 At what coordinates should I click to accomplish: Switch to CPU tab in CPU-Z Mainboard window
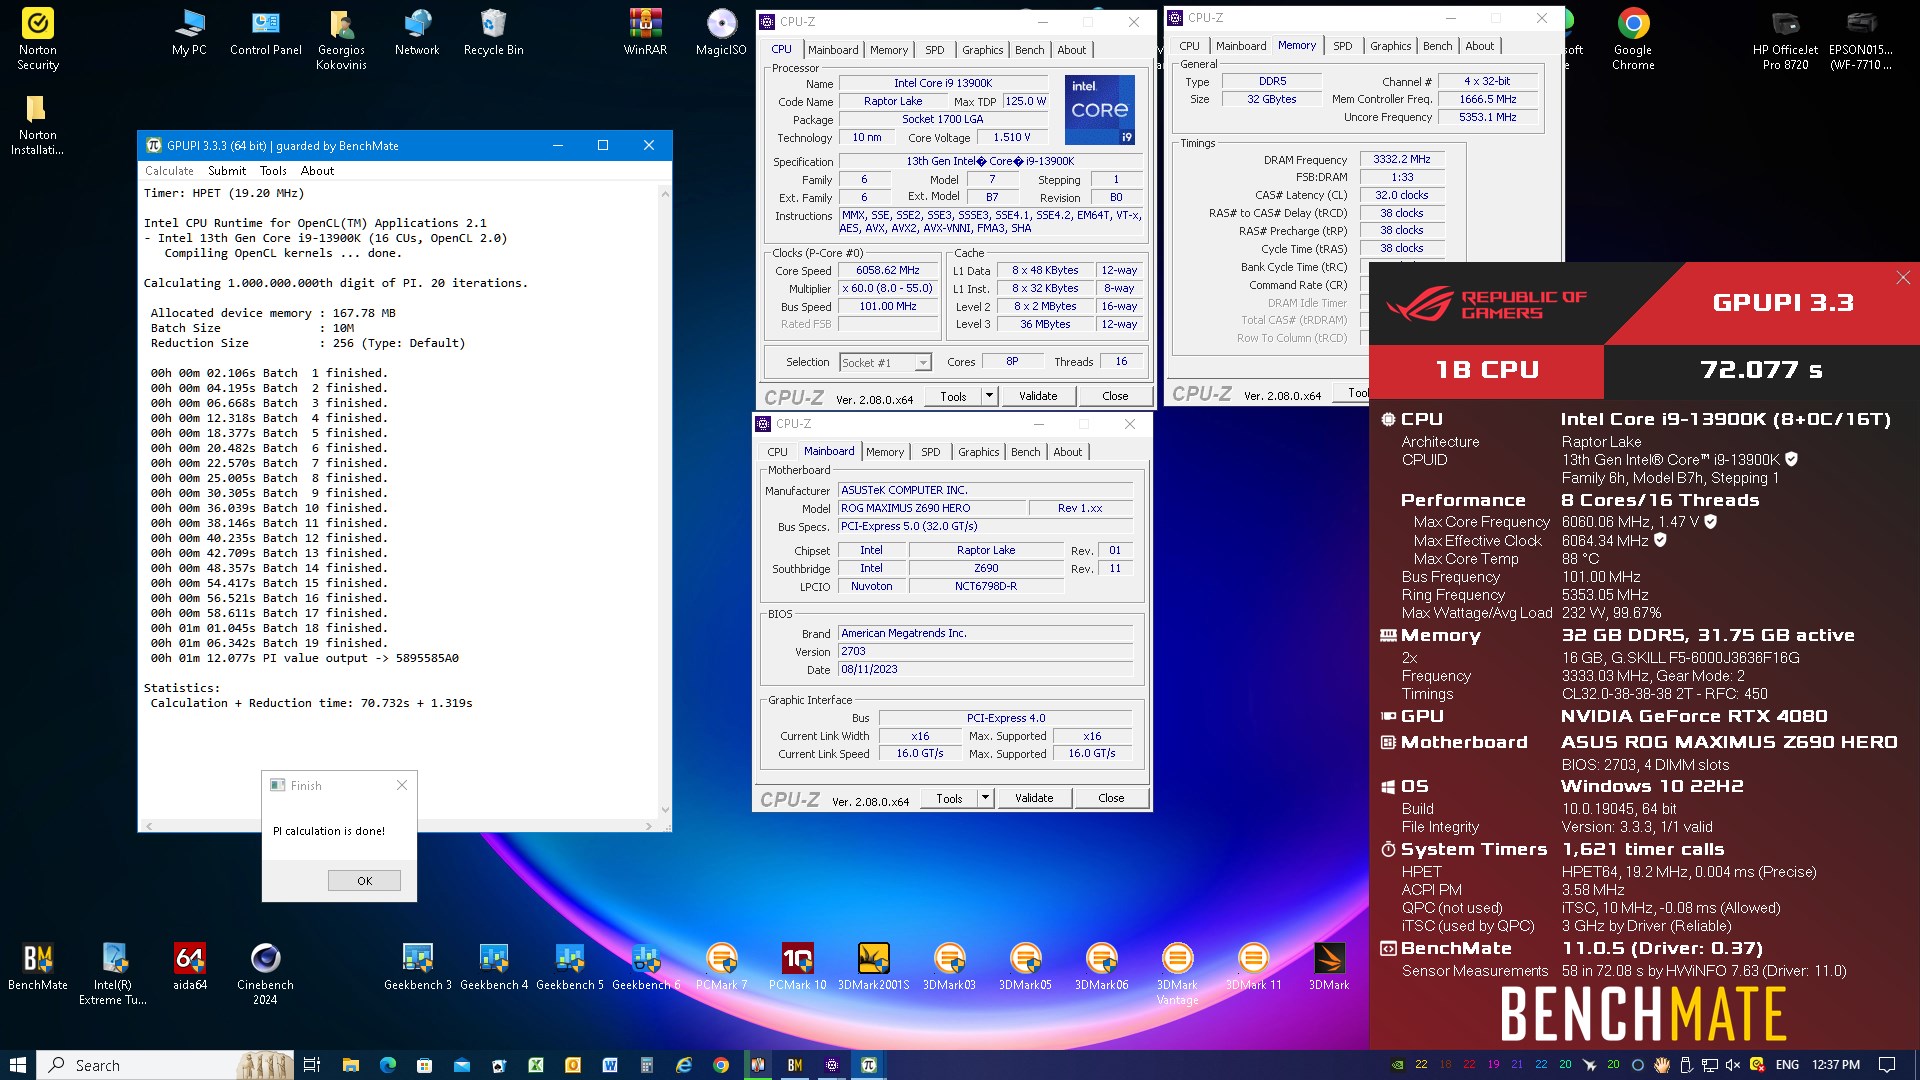(777, 452)
